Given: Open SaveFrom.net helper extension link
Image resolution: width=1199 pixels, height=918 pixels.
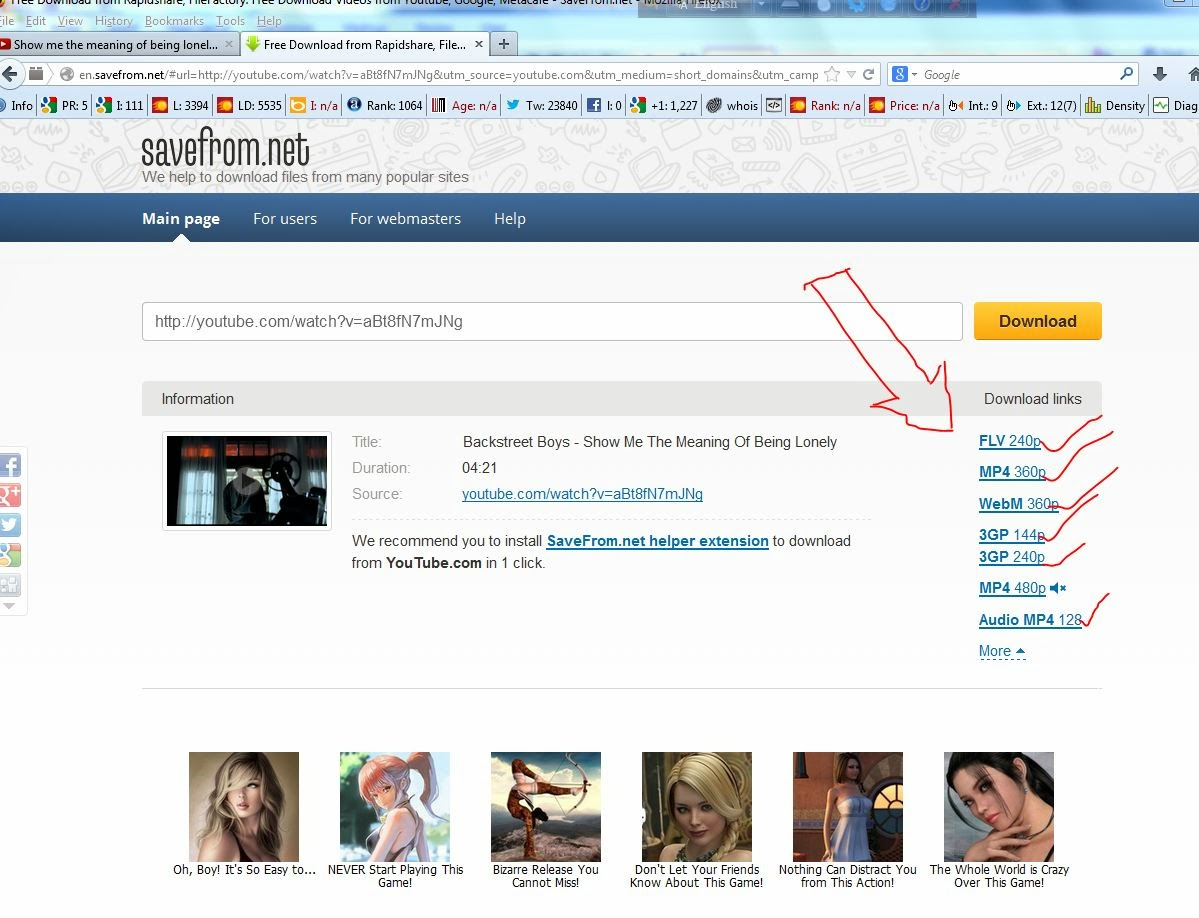Looking at the screenshot, I should (x=658, y=541).
